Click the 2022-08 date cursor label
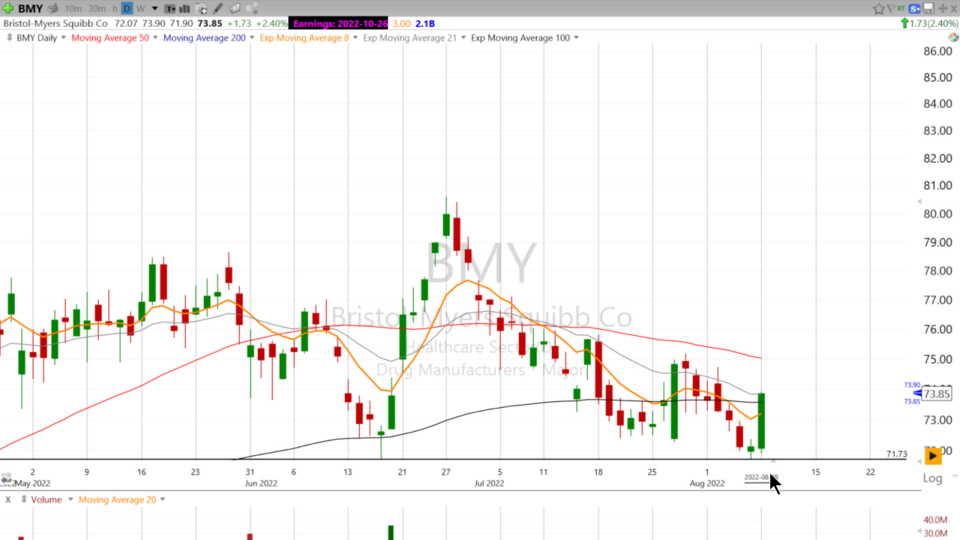 coord(759,478)
